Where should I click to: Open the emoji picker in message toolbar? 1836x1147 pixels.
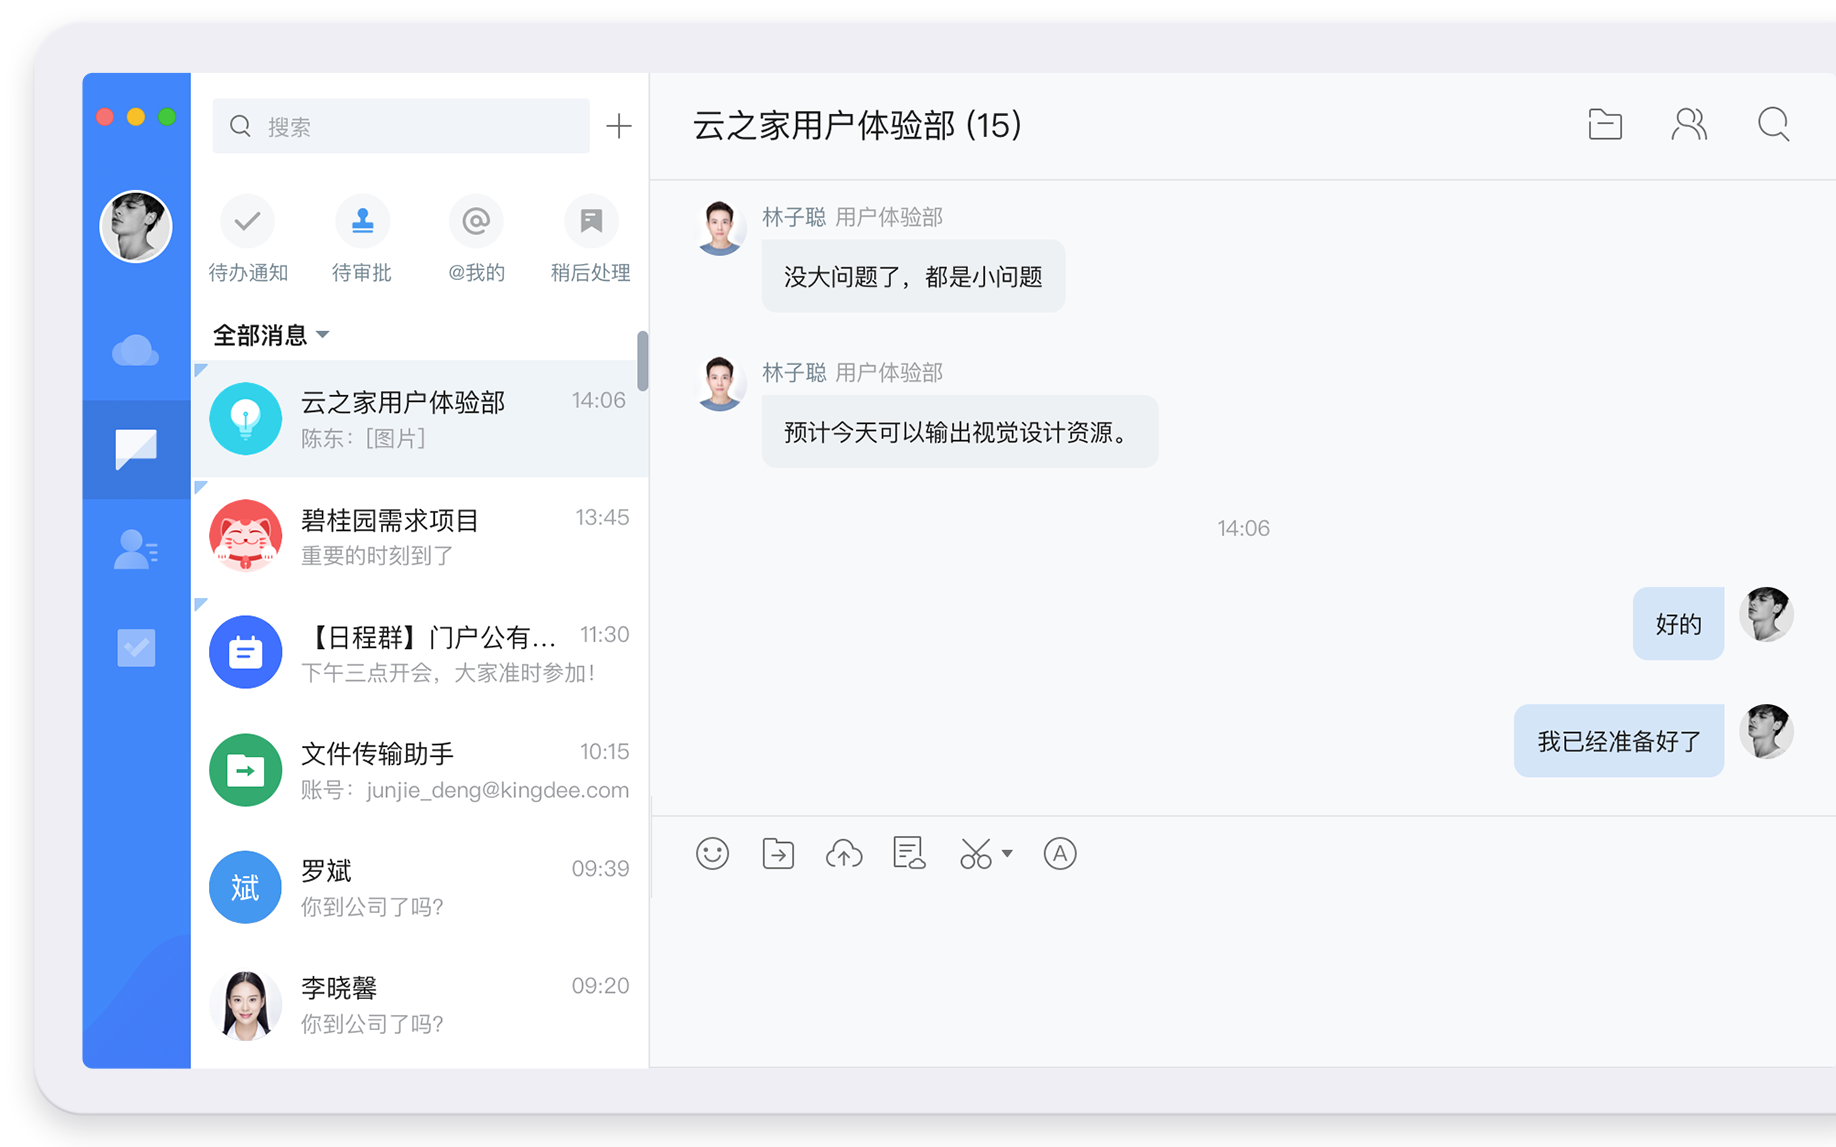coord(712,854)
